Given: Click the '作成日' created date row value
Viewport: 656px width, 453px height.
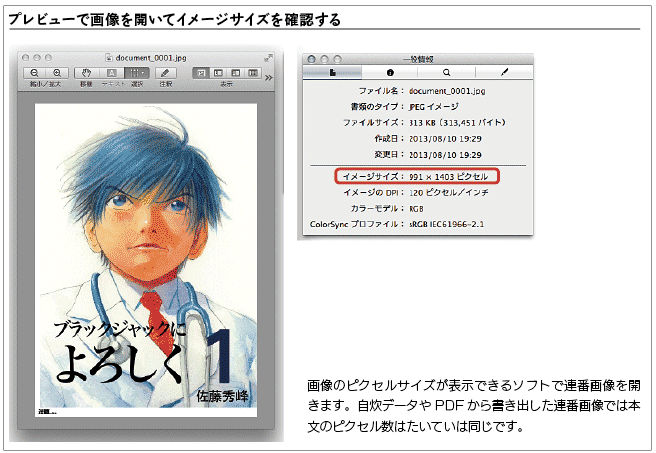Looking at the screenshot, I should 445,138.
